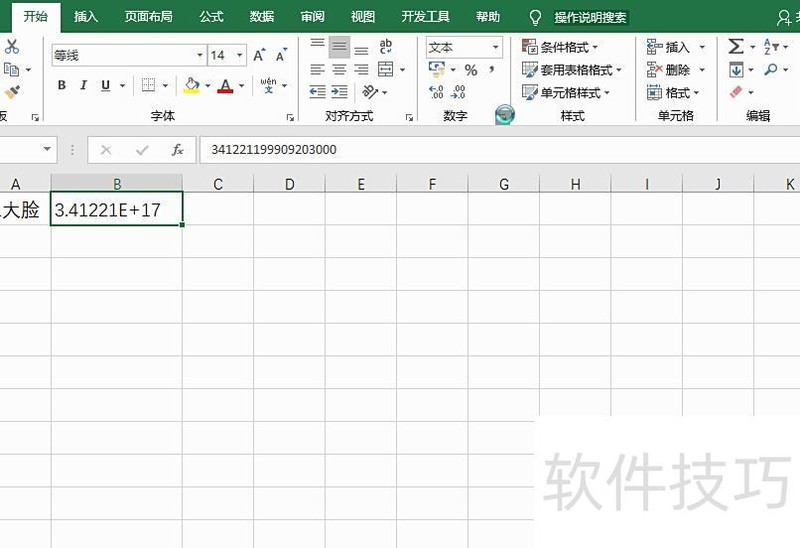Click the wrap text icon
The width and height of the screenshot is (800, 548).
(x=386, y=47)
